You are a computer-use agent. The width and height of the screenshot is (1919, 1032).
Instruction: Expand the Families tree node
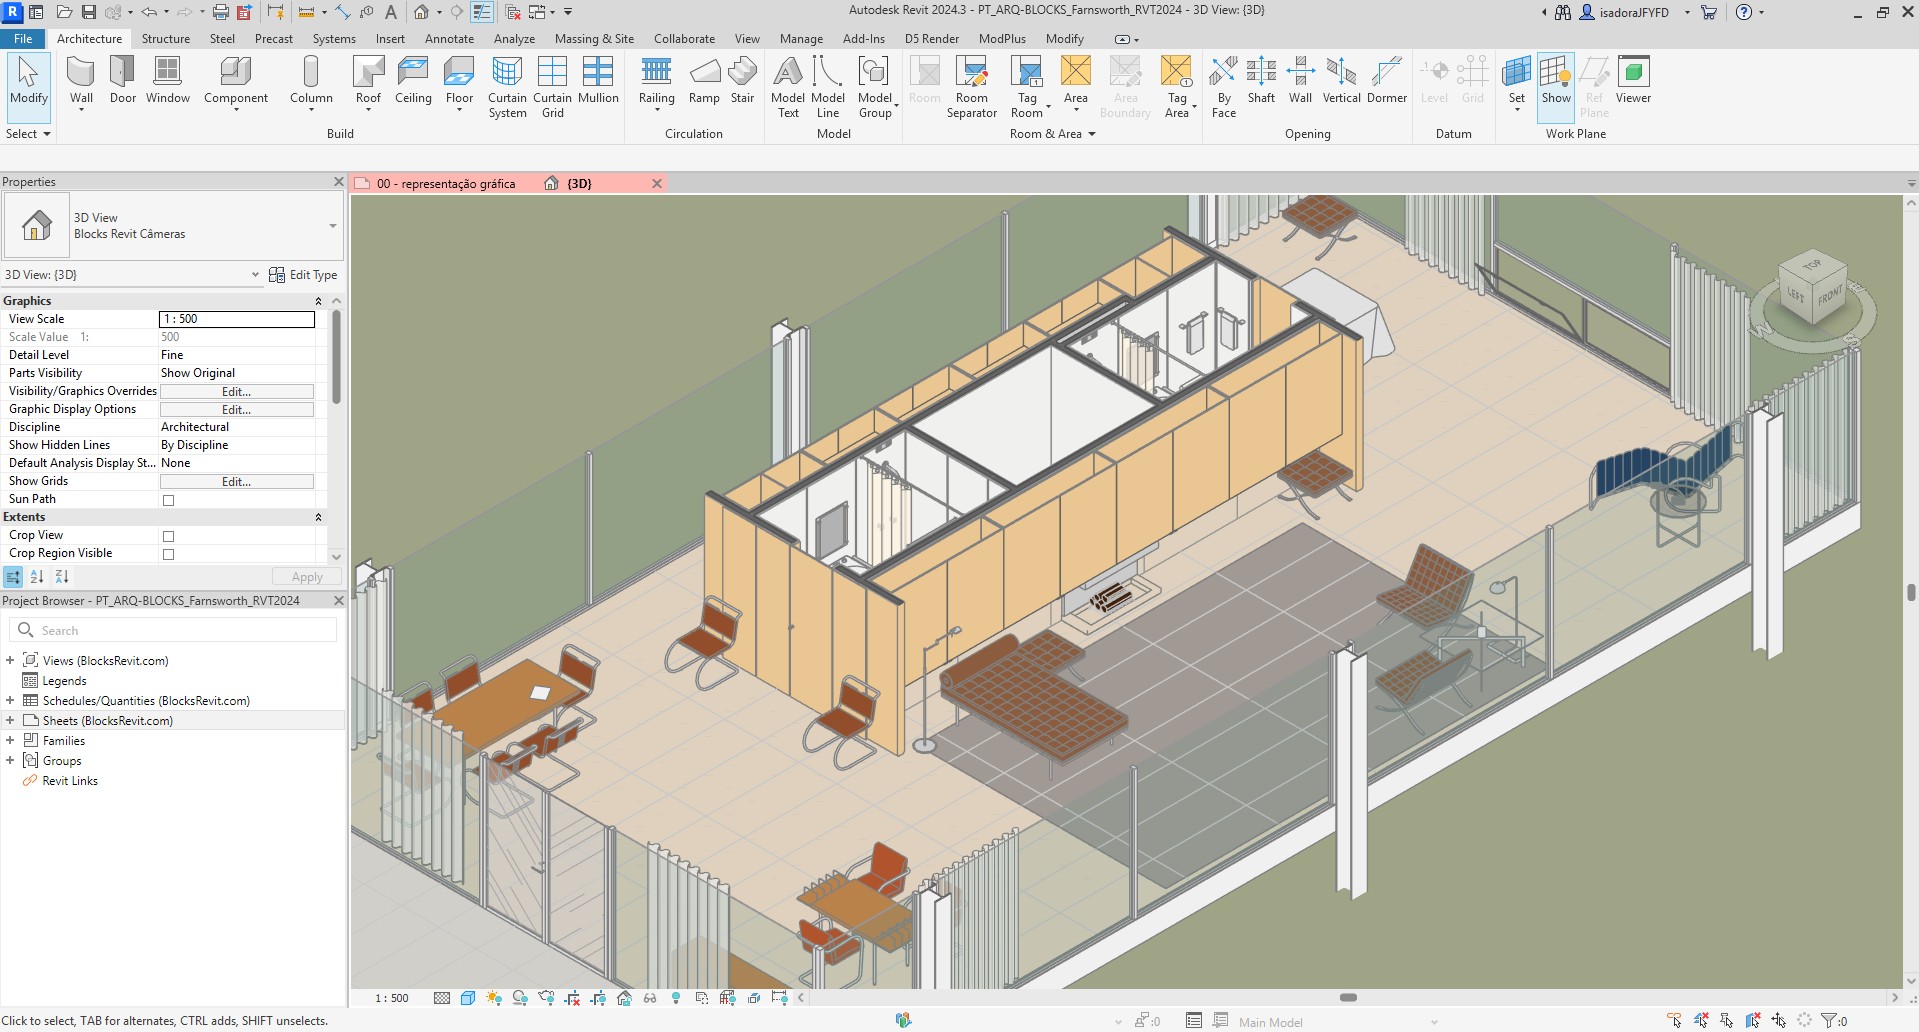[x=10, y=740]
